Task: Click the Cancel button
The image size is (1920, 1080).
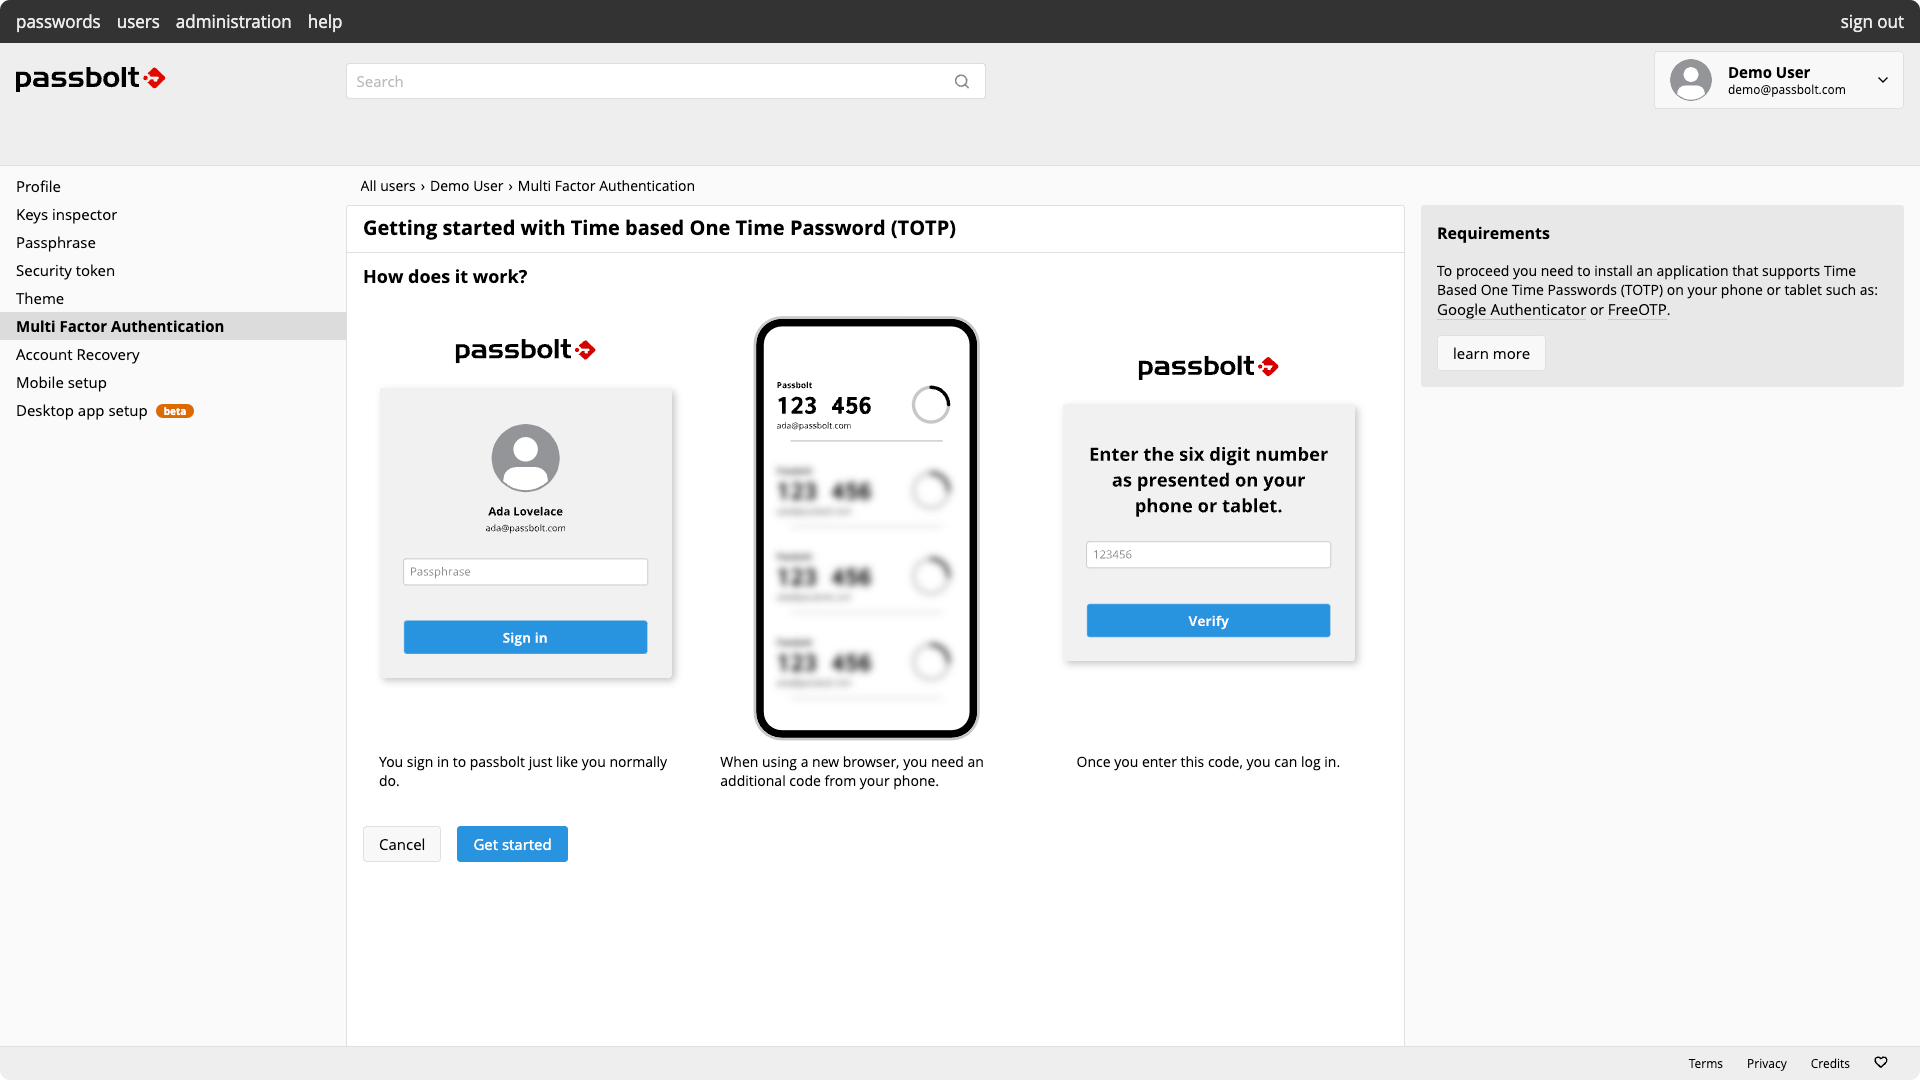Action: click(x=402, y=844)
